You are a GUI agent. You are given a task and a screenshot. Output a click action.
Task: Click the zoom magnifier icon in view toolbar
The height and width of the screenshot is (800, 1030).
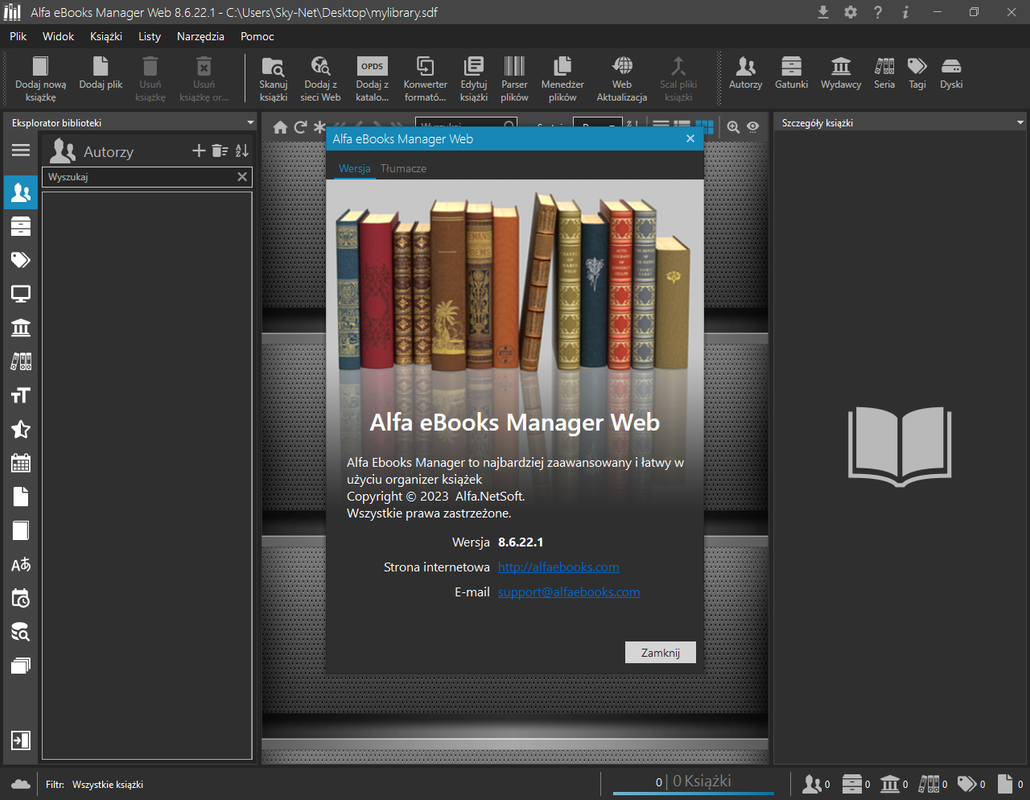(x=733, y=127)
